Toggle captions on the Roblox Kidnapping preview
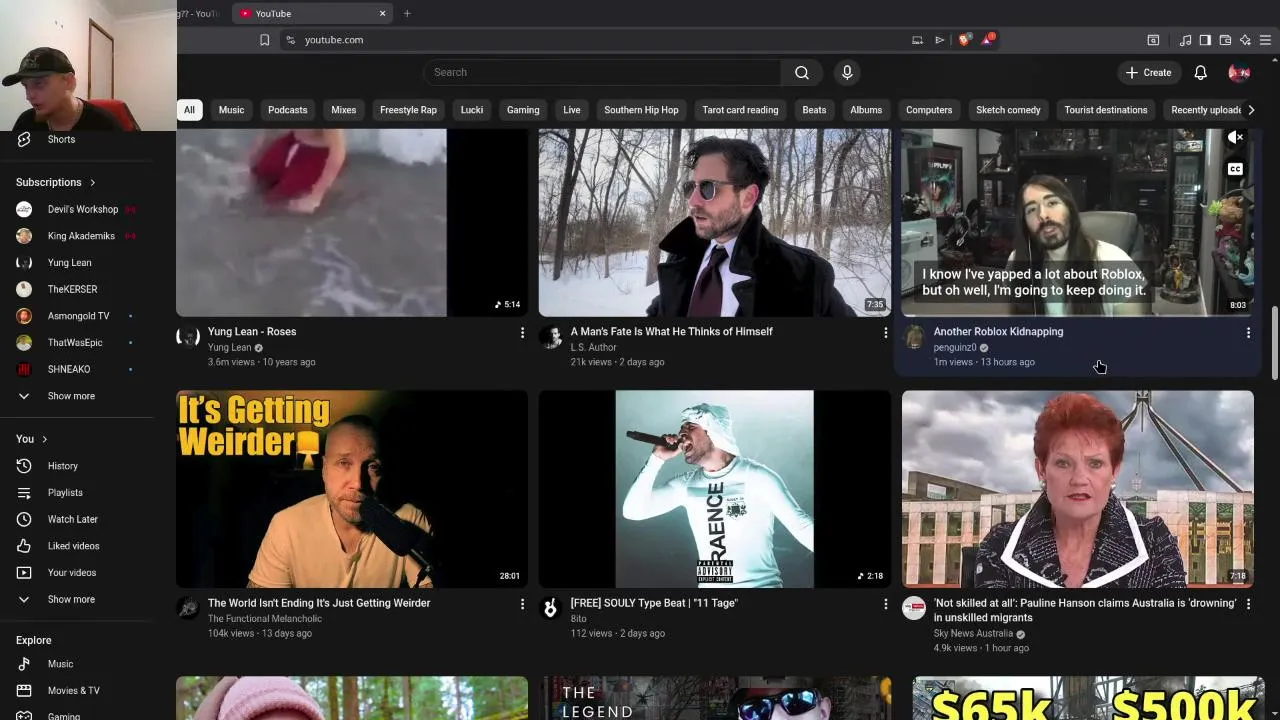This screenshot has width=1280, height=720. [x=1236, y=169]
